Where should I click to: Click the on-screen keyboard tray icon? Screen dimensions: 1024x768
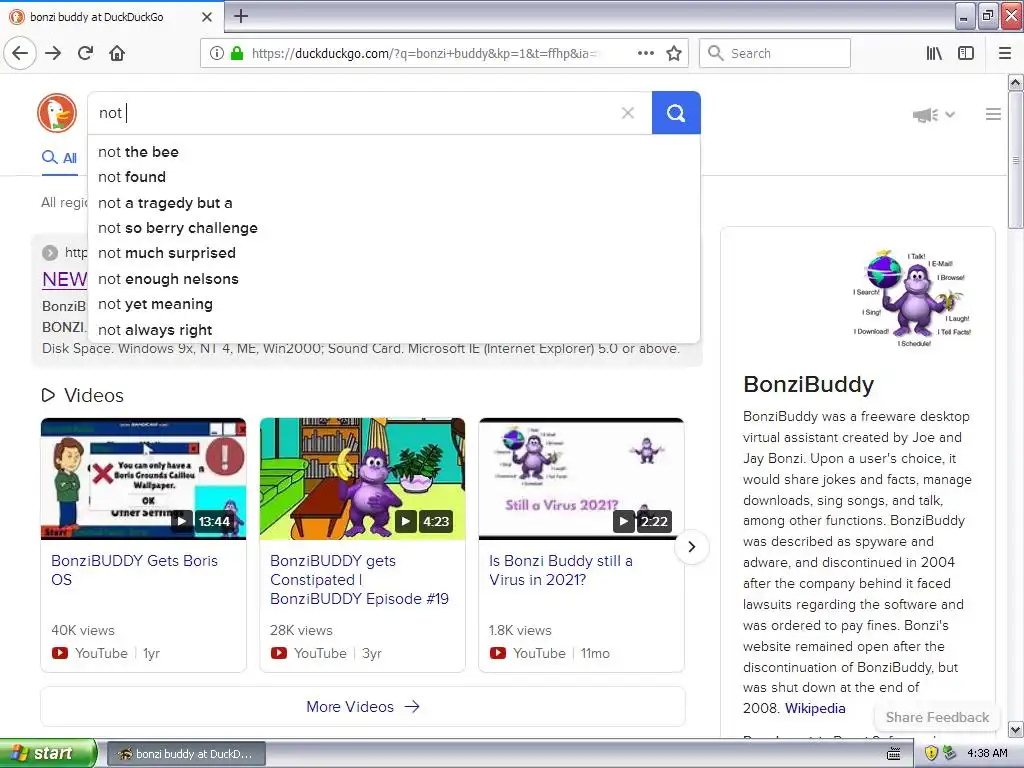coord(893,754)
